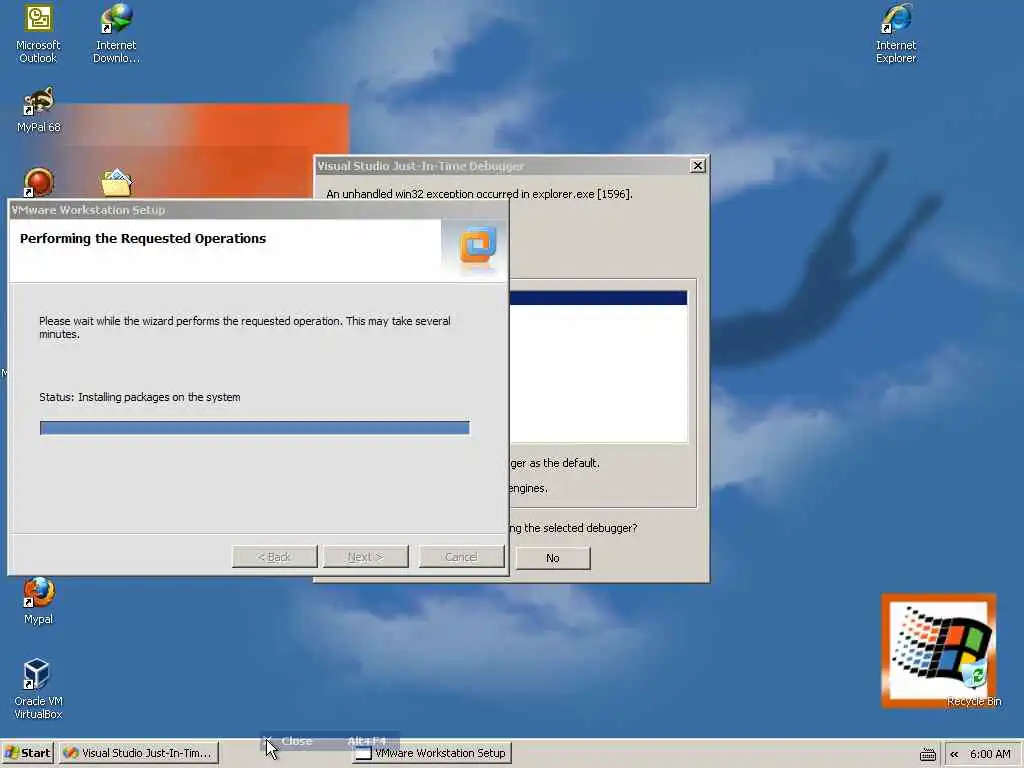This screenshot has width=1024, height=768.
Task: Select the Mypal Firefox-style desktop icon
Action: click(38, 601)
